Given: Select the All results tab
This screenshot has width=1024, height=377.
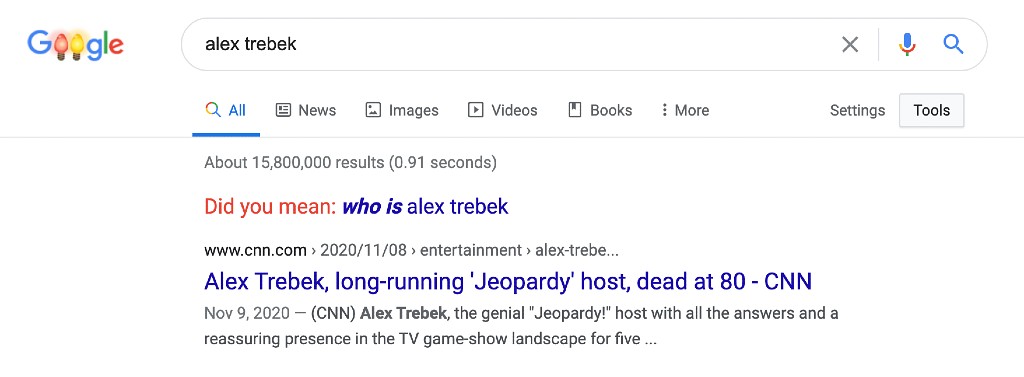Looking at the screenshot, I should [226, 110].
